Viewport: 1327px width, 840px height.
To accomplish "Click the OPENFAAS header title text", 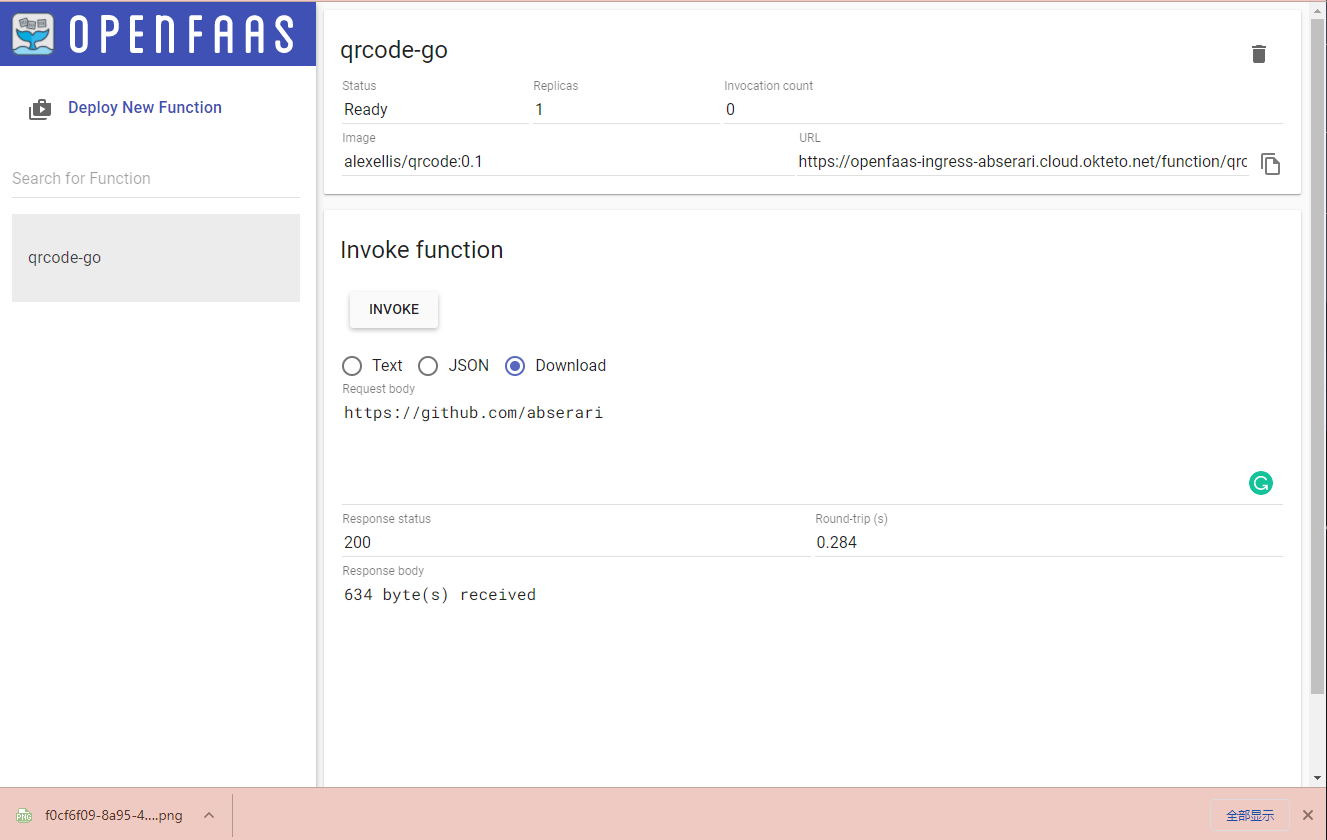I will pos(183,34).
